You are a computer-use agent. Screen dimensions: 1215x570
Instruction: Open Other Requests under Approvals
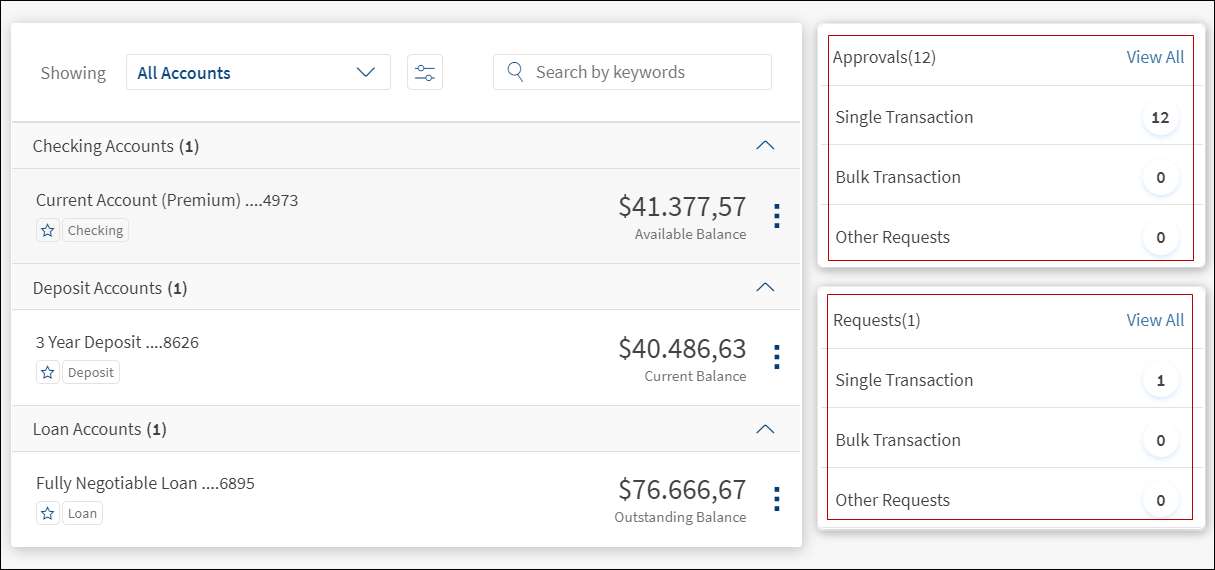pos(893,237)
